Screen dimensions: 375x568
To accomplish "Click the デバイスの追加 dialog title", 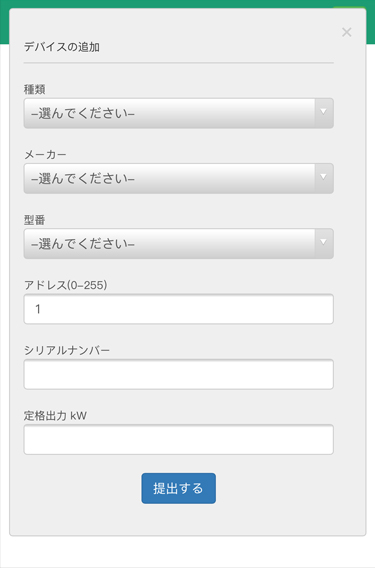I will (x=62, y=47).
